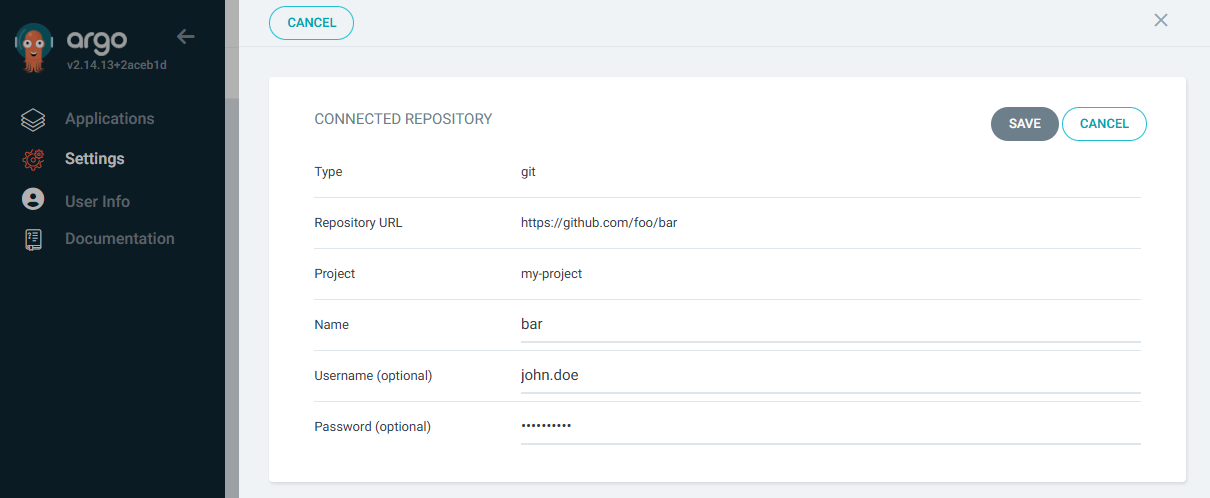Viewport: 1210px width, 498px height.
Task: Cancel editing next to the SAVE button
Action: (1104, 124)
